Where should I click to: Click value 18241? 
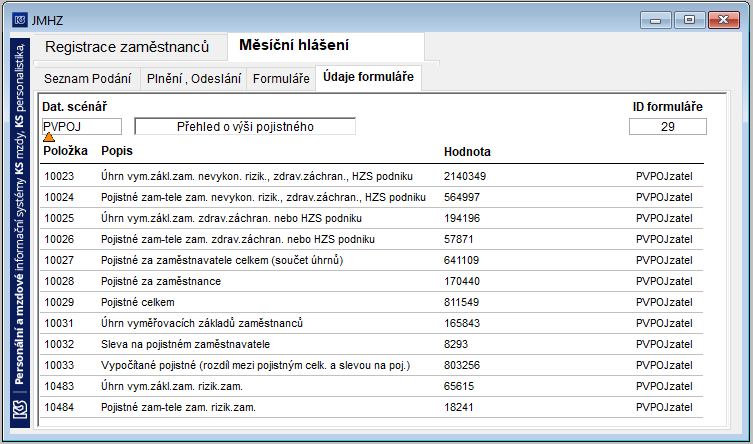coord(459,408)
